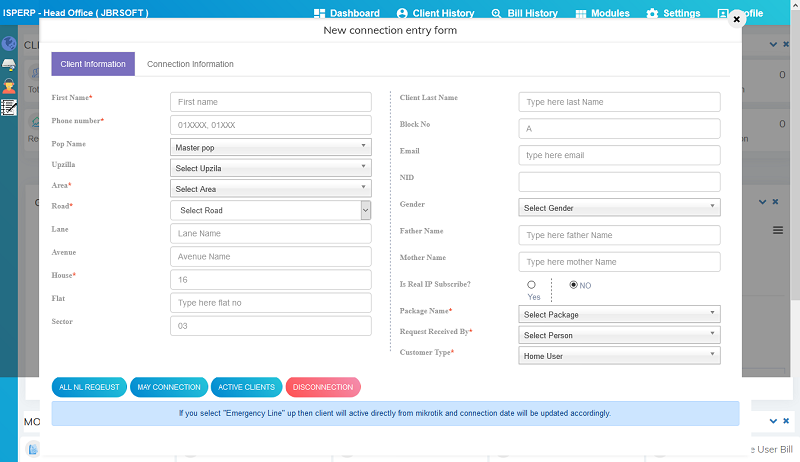Viewport: 800px width, 462px height.
Task: Click the Client Last Name field
Action: tap(619, 102)
